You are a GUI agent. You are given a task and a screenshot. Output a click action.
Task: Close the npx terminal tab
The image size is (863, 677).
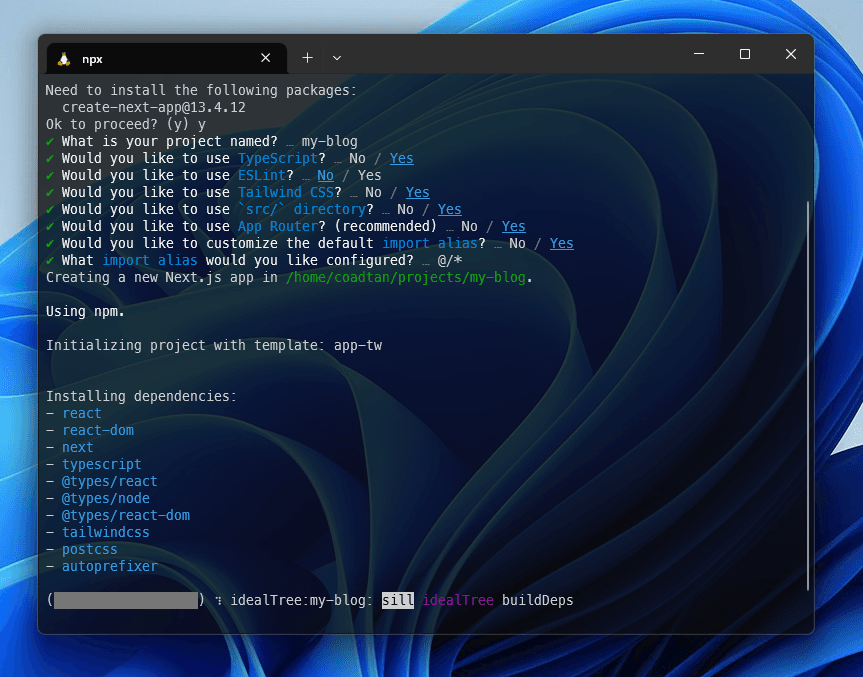click(265, 58)
